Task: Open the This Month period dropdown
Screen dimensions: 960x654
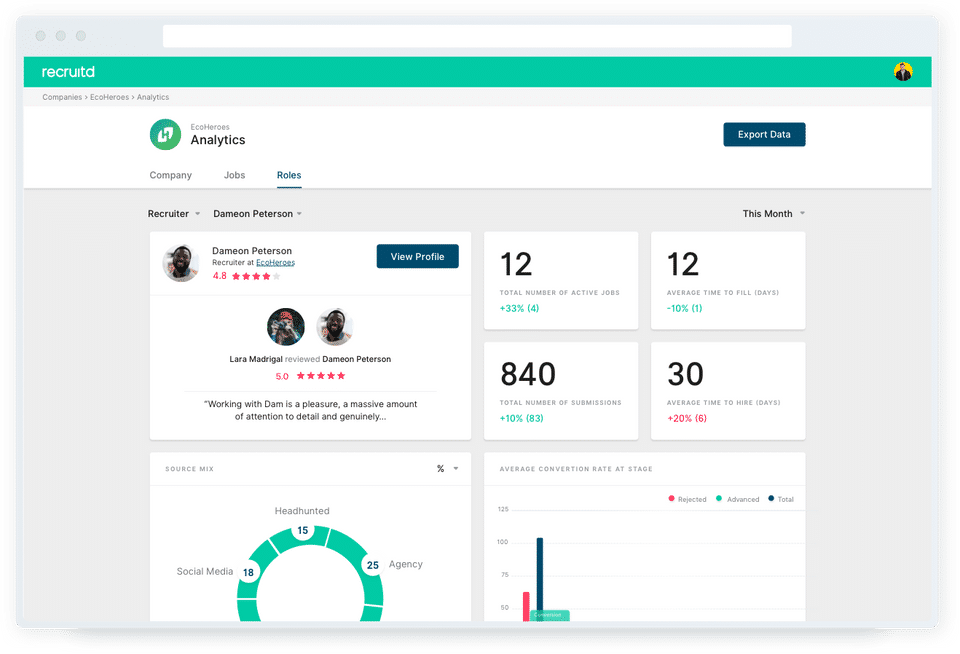Action: pos(774,214)
